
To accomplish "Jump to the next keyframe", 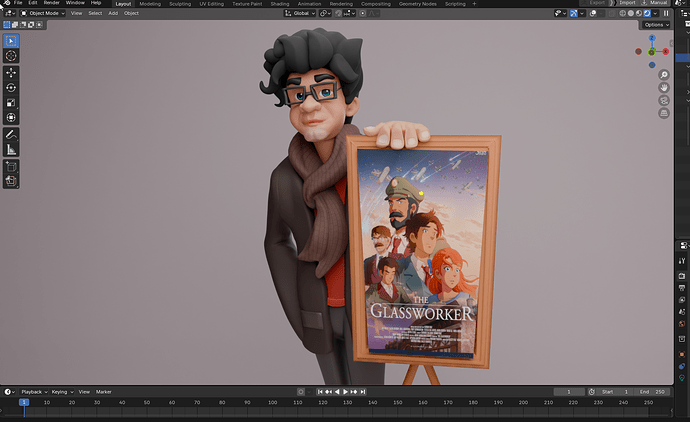I will coord(354,392).
